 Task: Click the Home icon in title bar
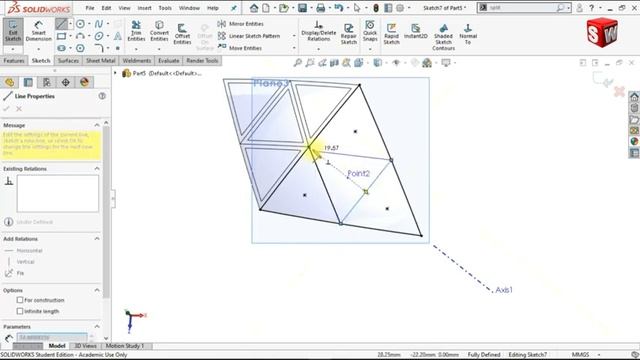pos(254,8)
